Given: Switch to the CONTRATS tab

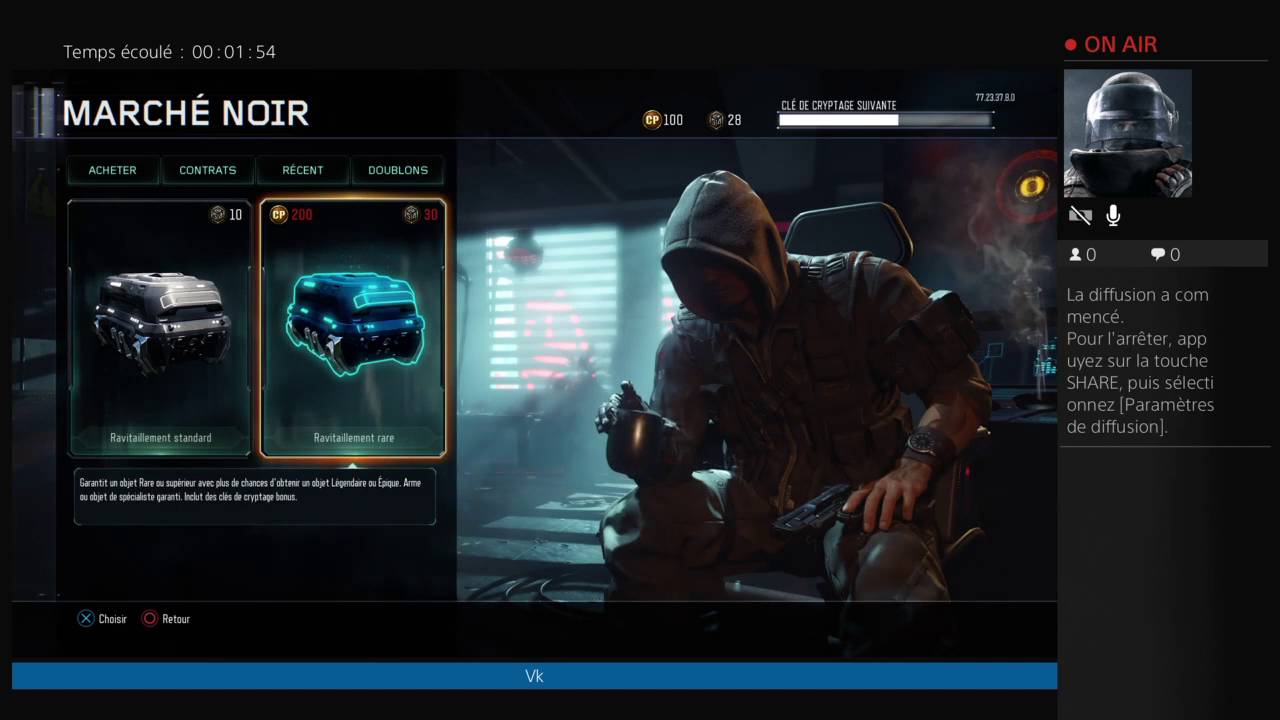Looking at the screenshot, I should [208, 170].
